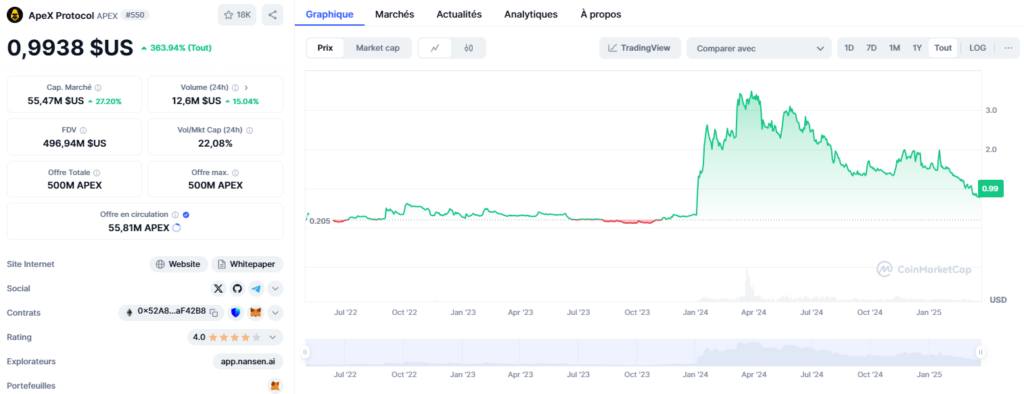Viewport: 1024px width, 394px height.
Task: Click the #550 rank badge
Action: point(135,15)
